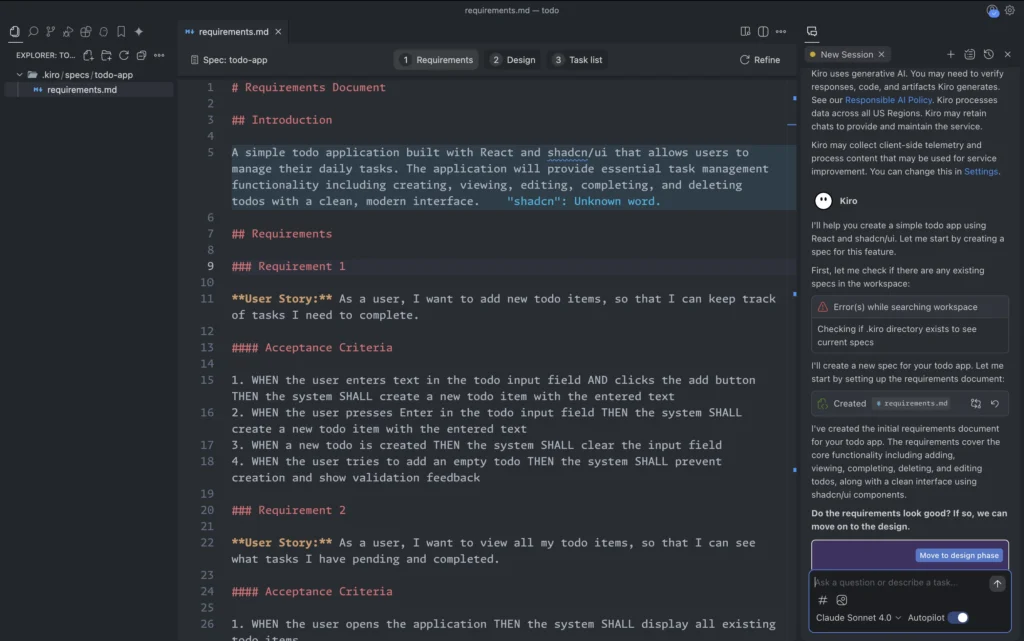The width and height of the screenshot is (1024, 641).
Task: Select the 3 Task list spec tab
Action: click(x=578, y=59)
